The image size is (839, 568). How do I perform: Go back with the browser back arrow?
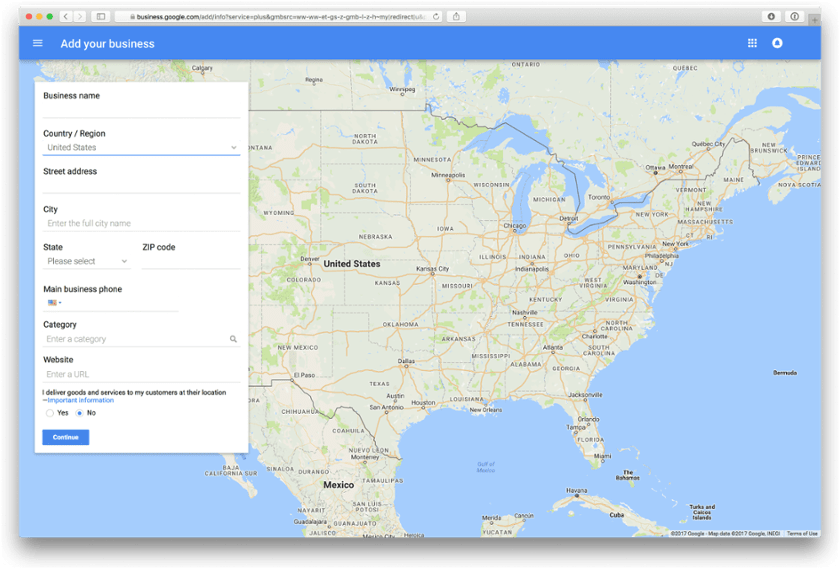click(x=66, y=17)
